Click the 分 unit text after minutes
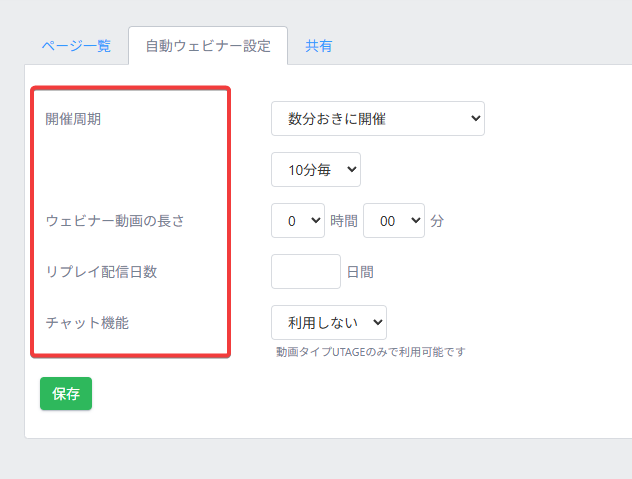The width and height of the screenshot is (632, 479). (437, 221)
